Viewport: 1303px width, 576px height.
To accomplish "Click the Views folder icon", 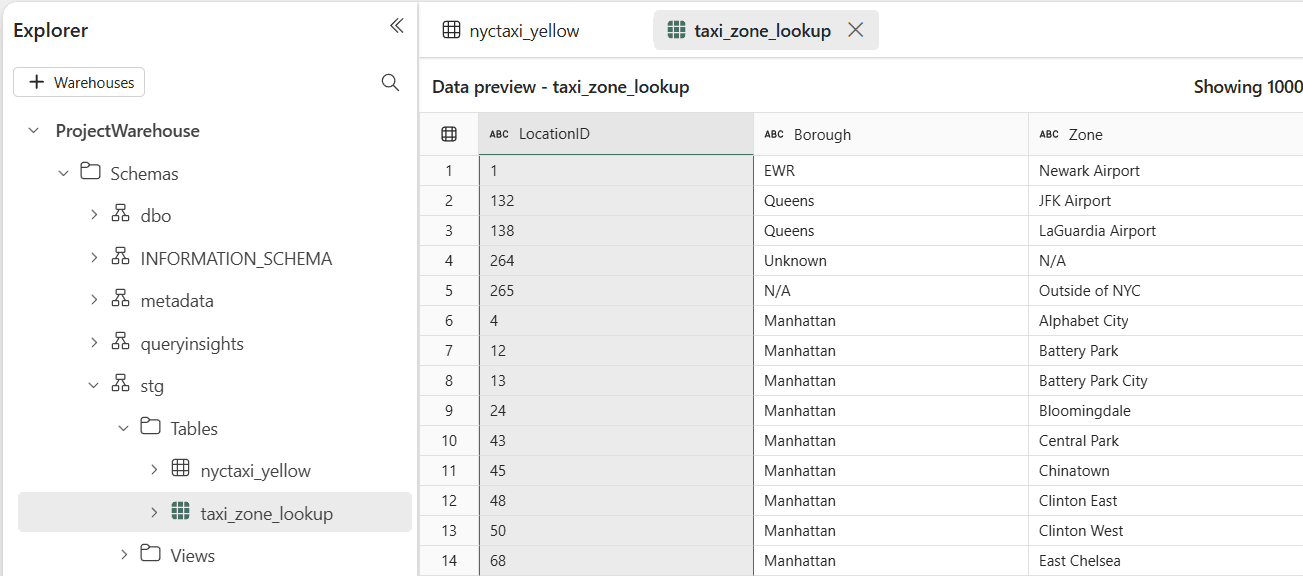I will (x=150, y=554).
